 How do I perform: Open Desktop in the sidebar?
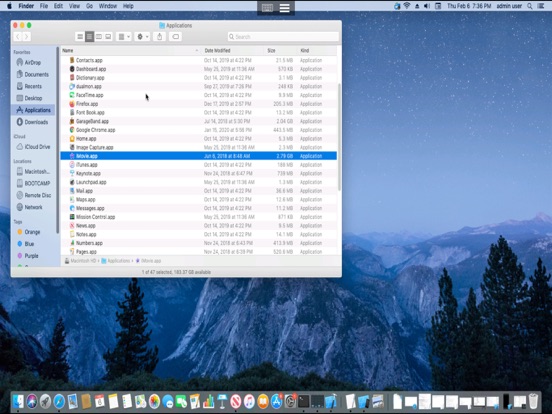tap(32, 98)
